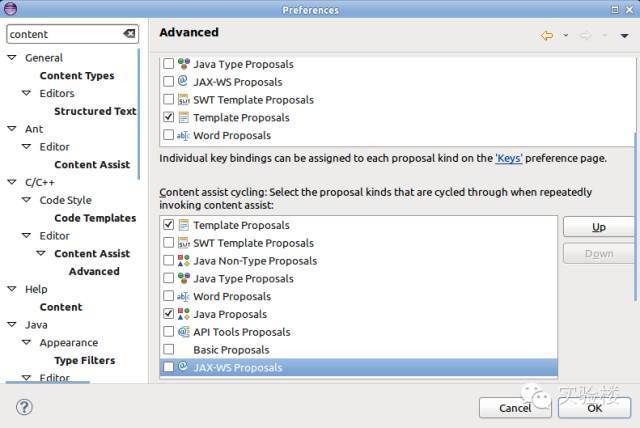This screenshot has height=428, width=640.
Task: Click the Up button
Action: 598,227
